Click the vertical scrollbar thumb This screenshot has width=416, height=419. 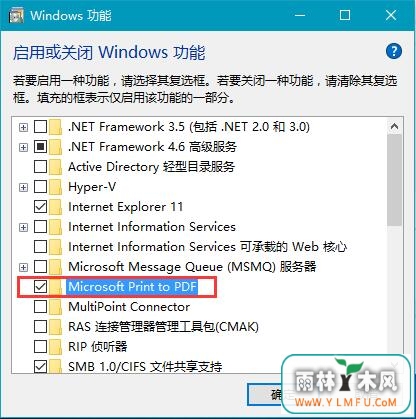[395, 180]
